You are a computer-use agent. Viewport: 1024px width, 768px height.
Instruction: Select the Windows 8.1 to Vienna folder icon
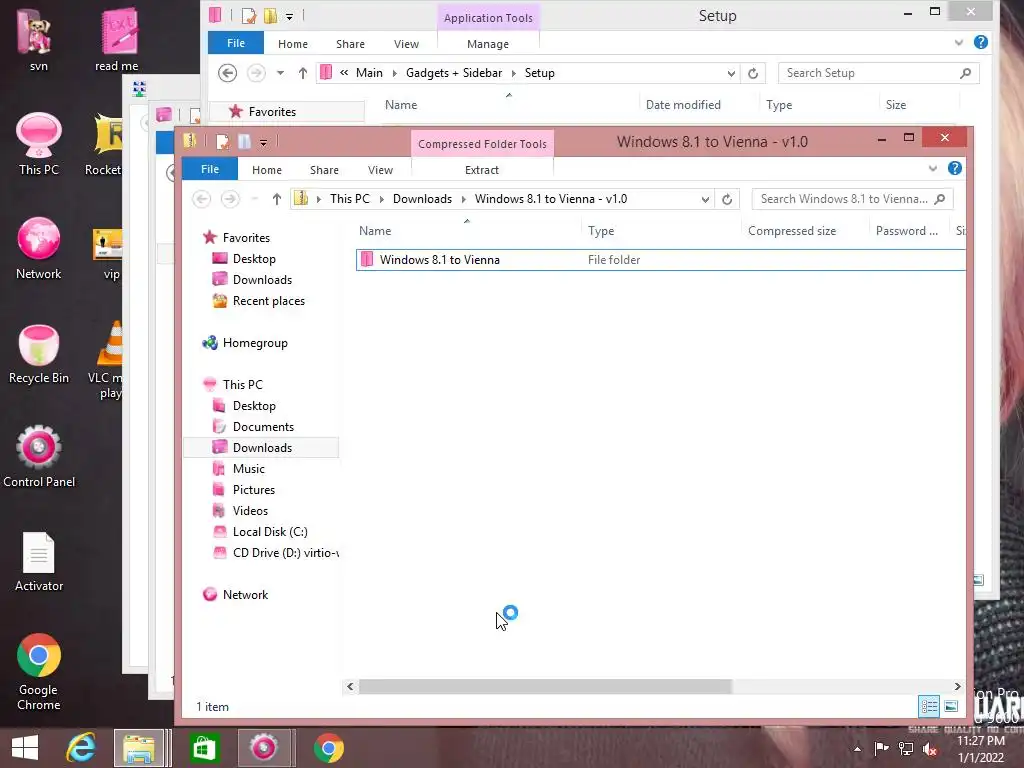click(367, 259)
